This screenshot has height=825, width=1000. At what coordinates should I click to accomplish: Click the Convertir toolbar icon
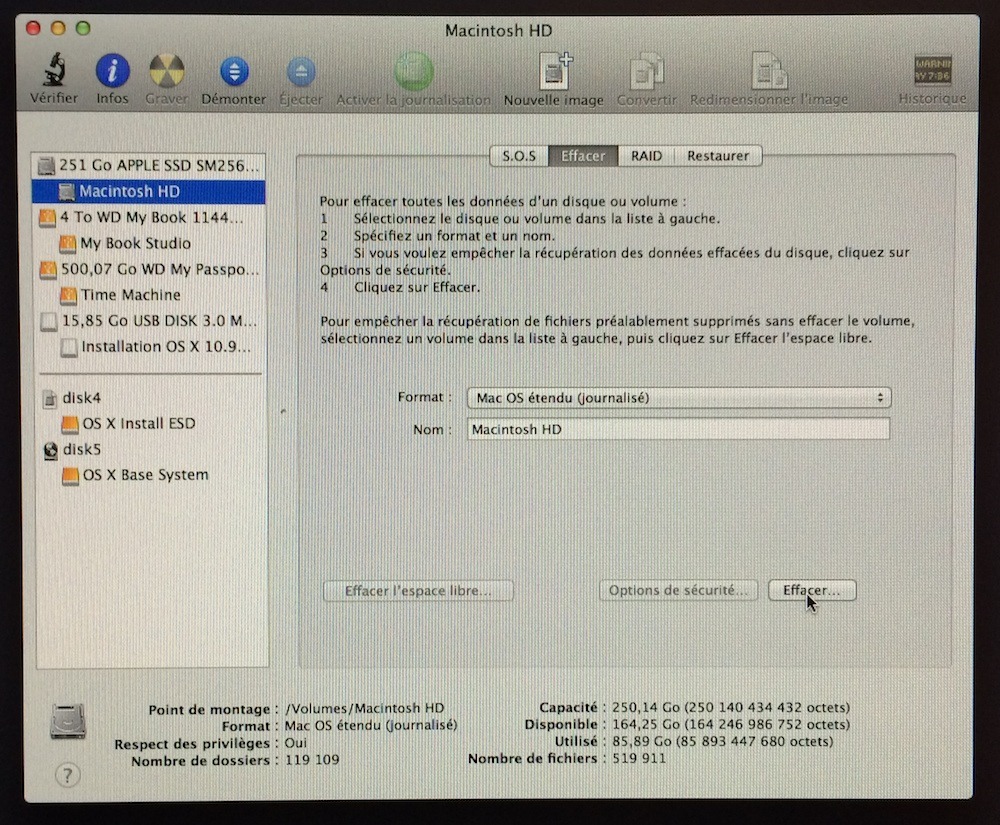(x=647, y=70)
